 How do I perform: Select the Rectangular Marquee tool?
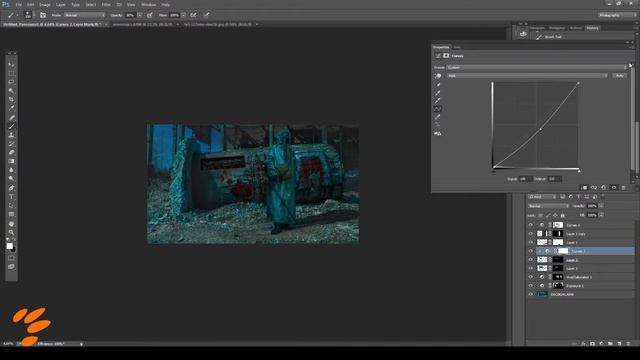point(11,73)
